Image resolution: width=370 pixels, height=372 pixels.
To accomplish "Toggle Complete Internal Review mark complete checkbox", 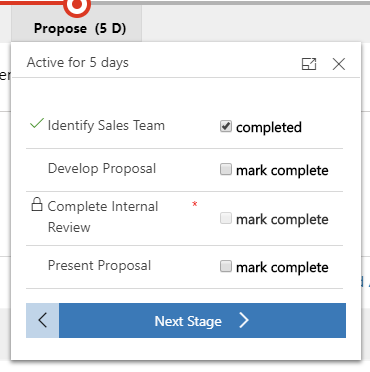I will coord(226,218).
